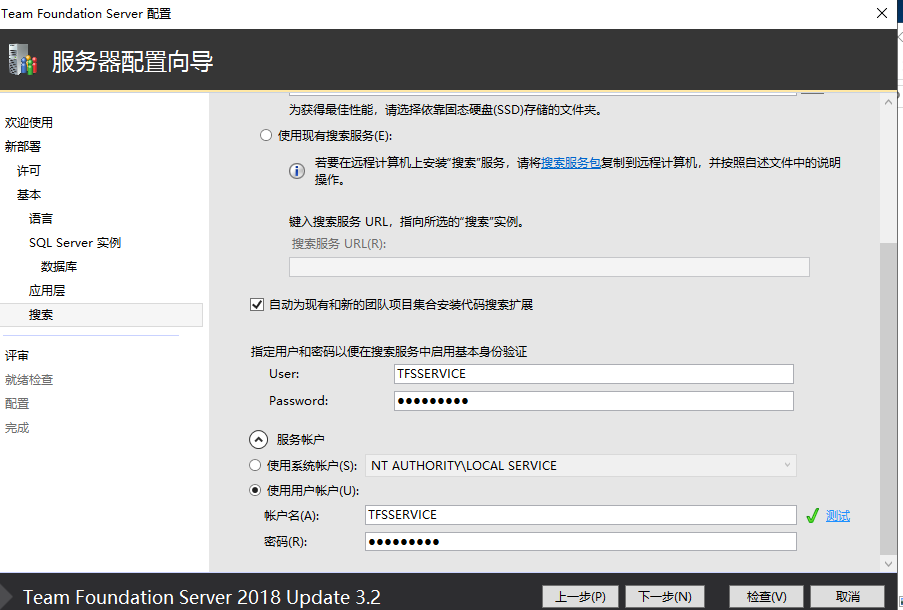This screenshot has height=610, width=903.
Task: Select 使用用户帐户(U) radio option
Action: coord(255,490)
